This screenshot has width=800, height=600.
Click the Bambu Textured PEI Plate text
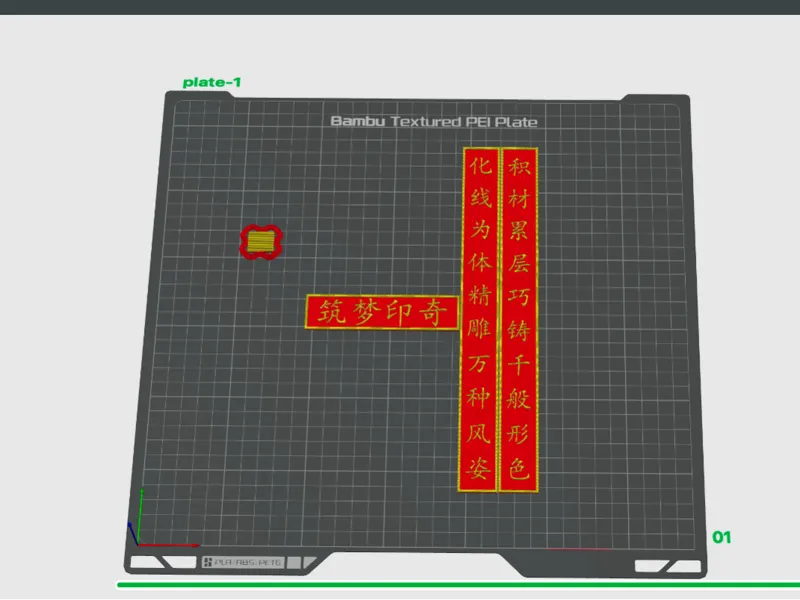(434, 121)
